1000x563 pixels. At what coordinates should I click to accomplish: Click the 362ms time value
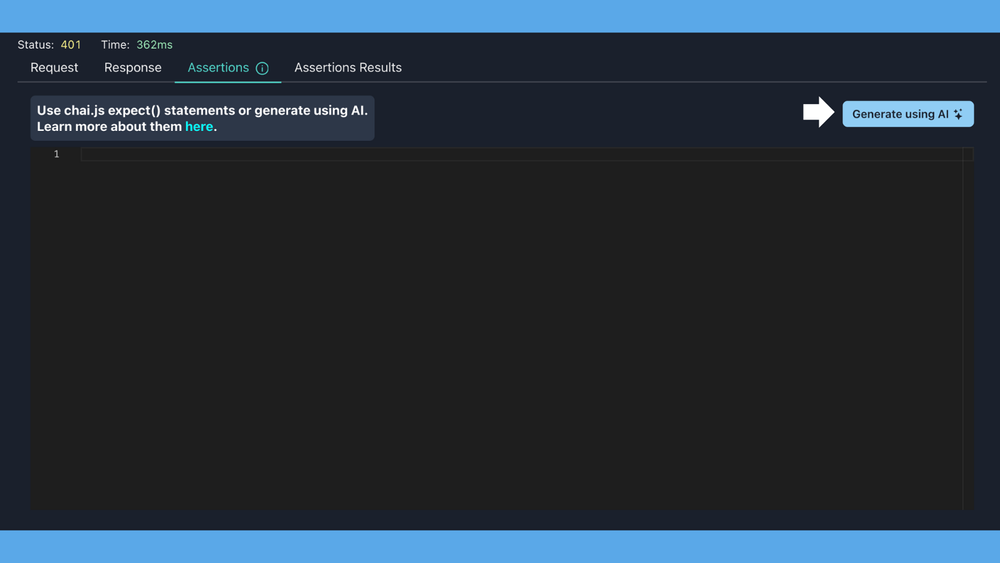point(154,45)
